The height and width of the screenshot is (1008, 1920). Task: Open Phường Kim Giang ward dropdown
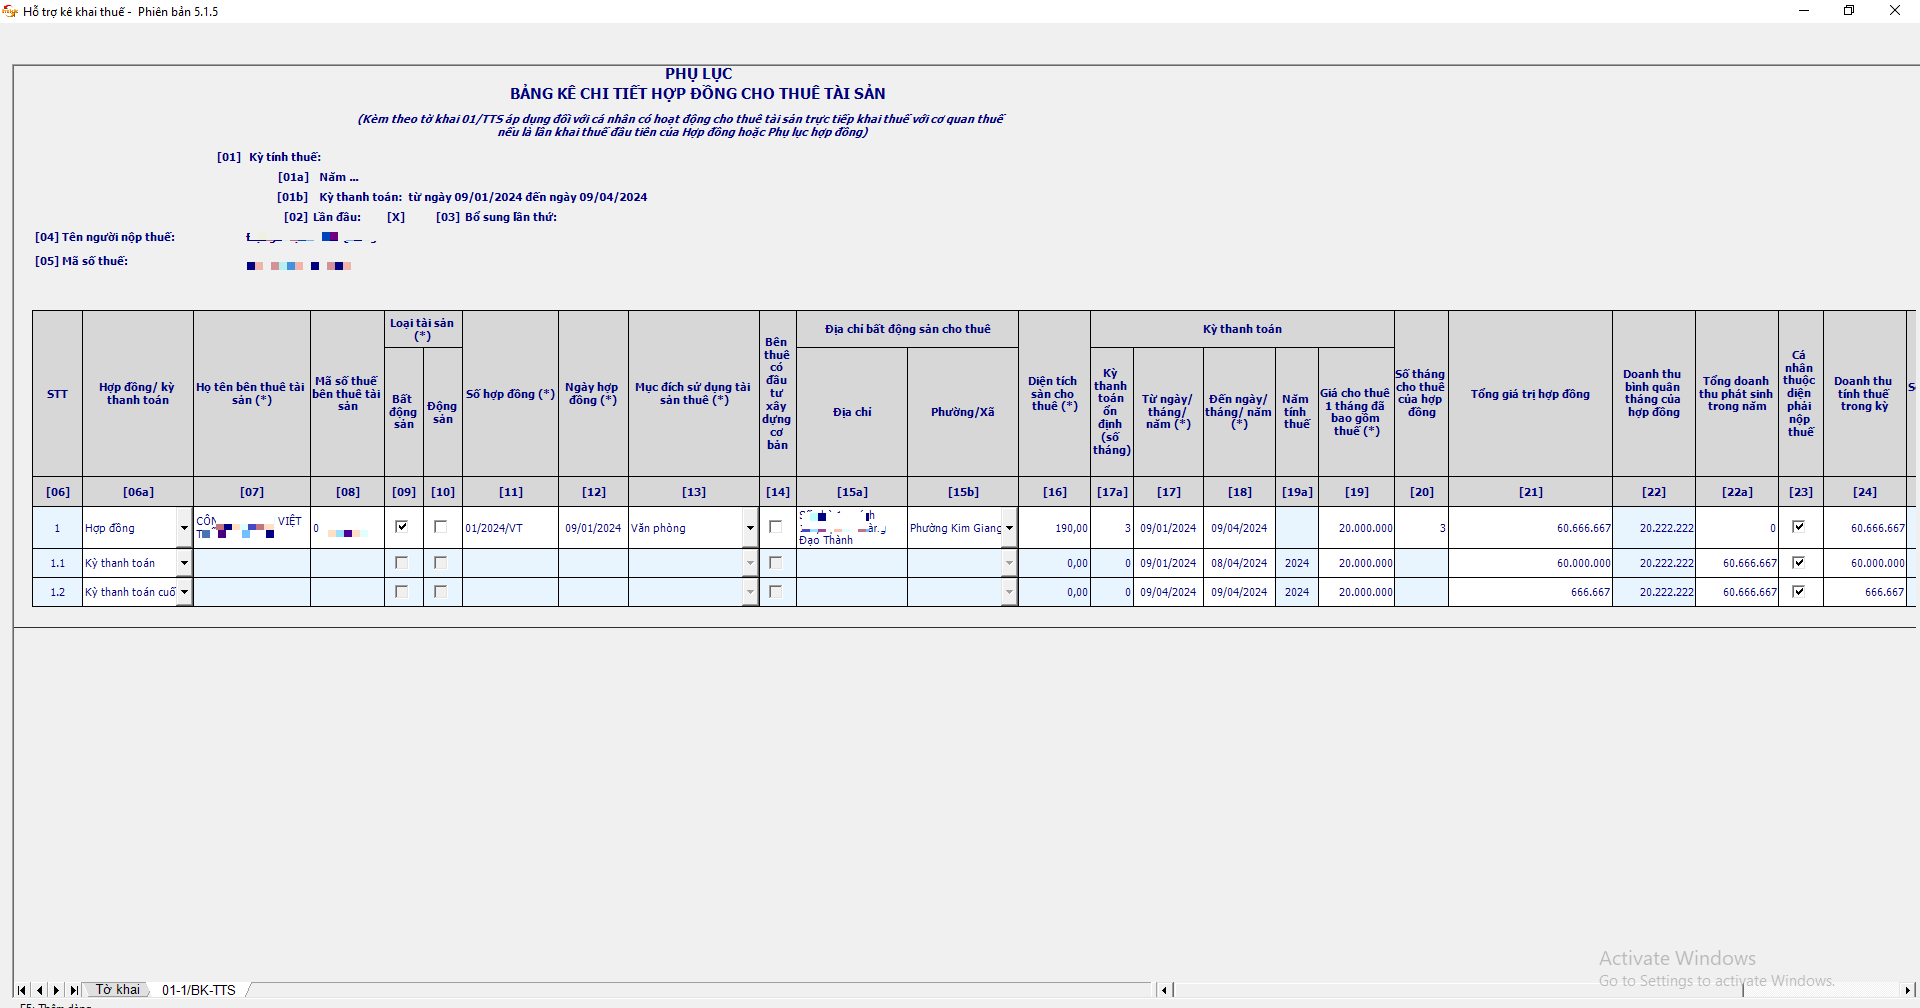tap(1009, 528)
